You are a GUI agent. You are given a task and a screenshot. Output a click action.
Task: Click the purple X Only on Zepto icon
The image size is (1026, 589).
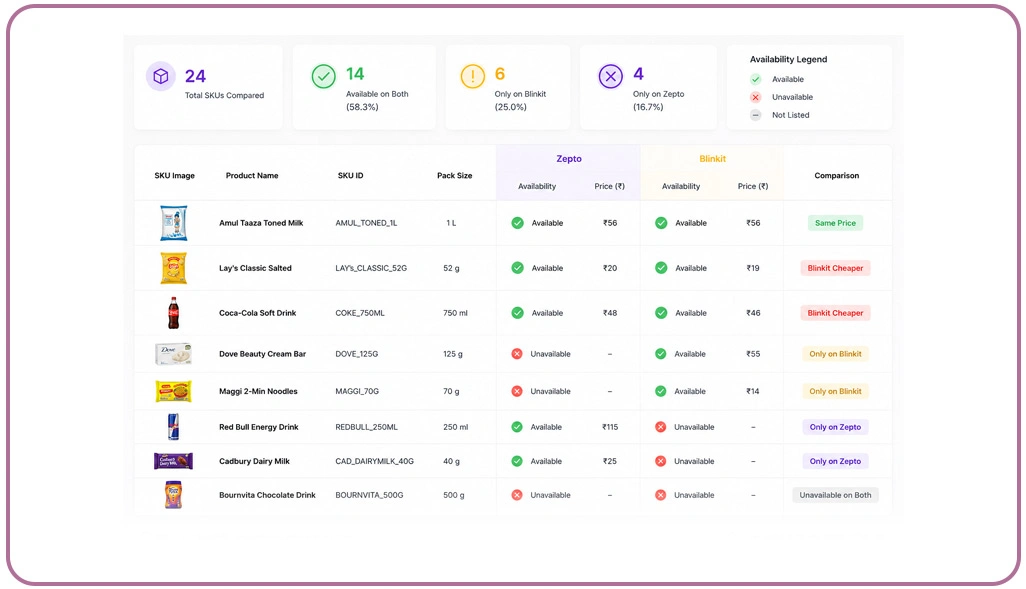click(610, 77)
